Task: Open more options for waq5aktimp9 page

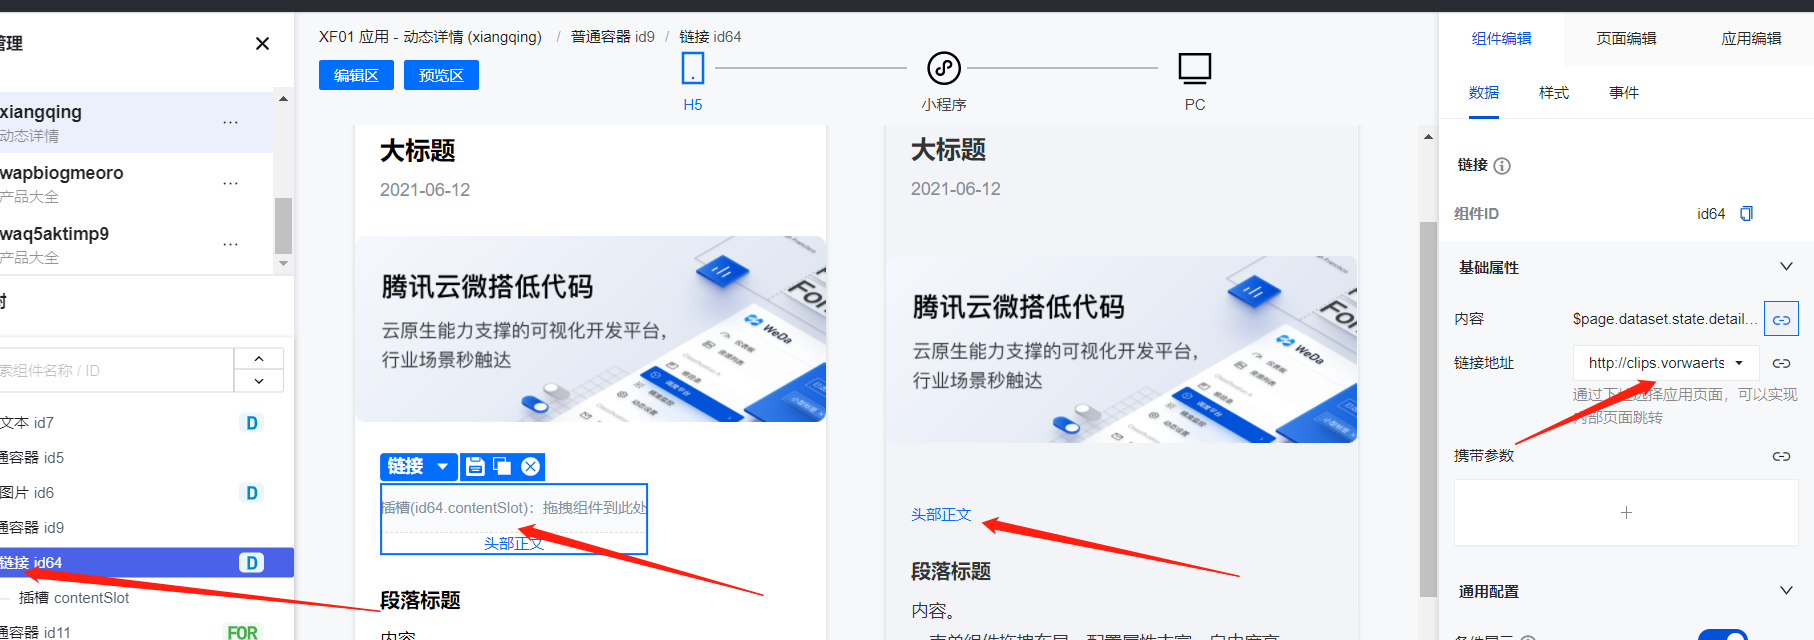Action: click(231, 244)
